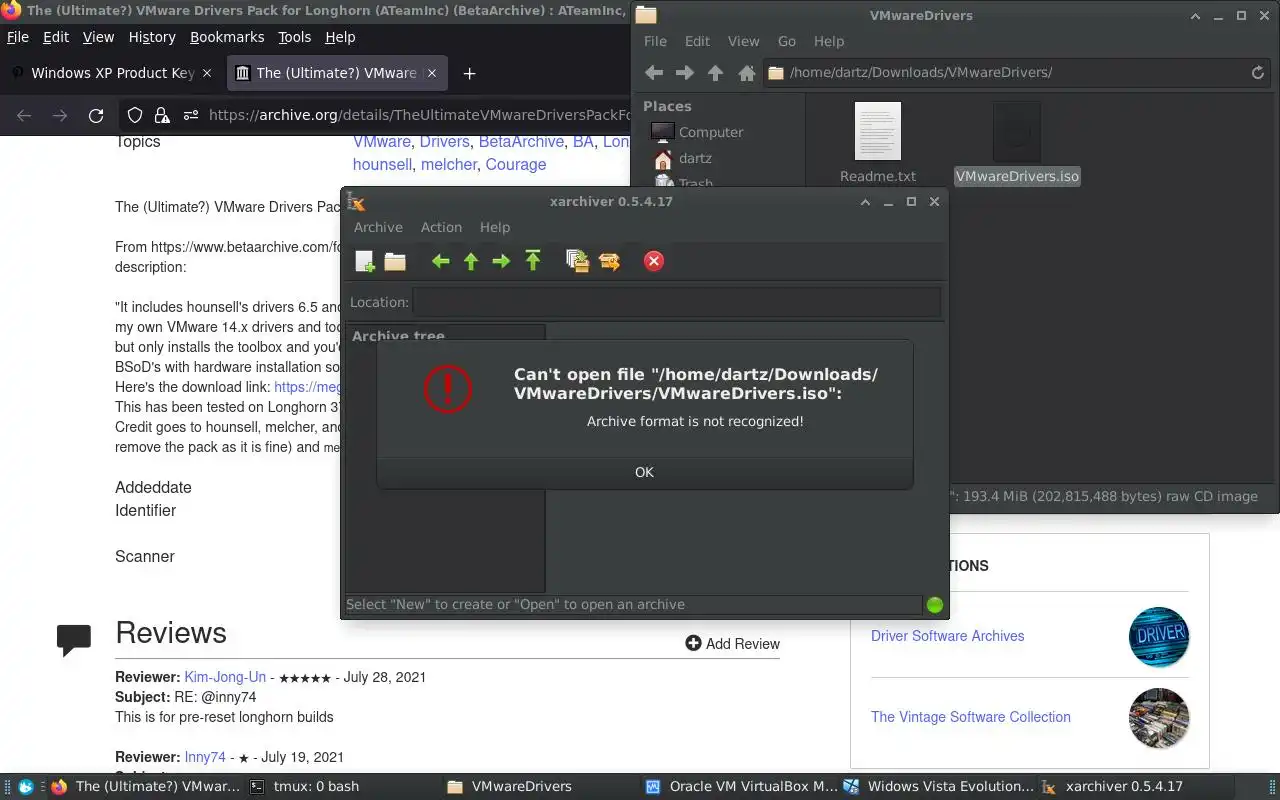Open Firefox History menu
Viewport: 1280px width, 800px height.
[152, 37]
